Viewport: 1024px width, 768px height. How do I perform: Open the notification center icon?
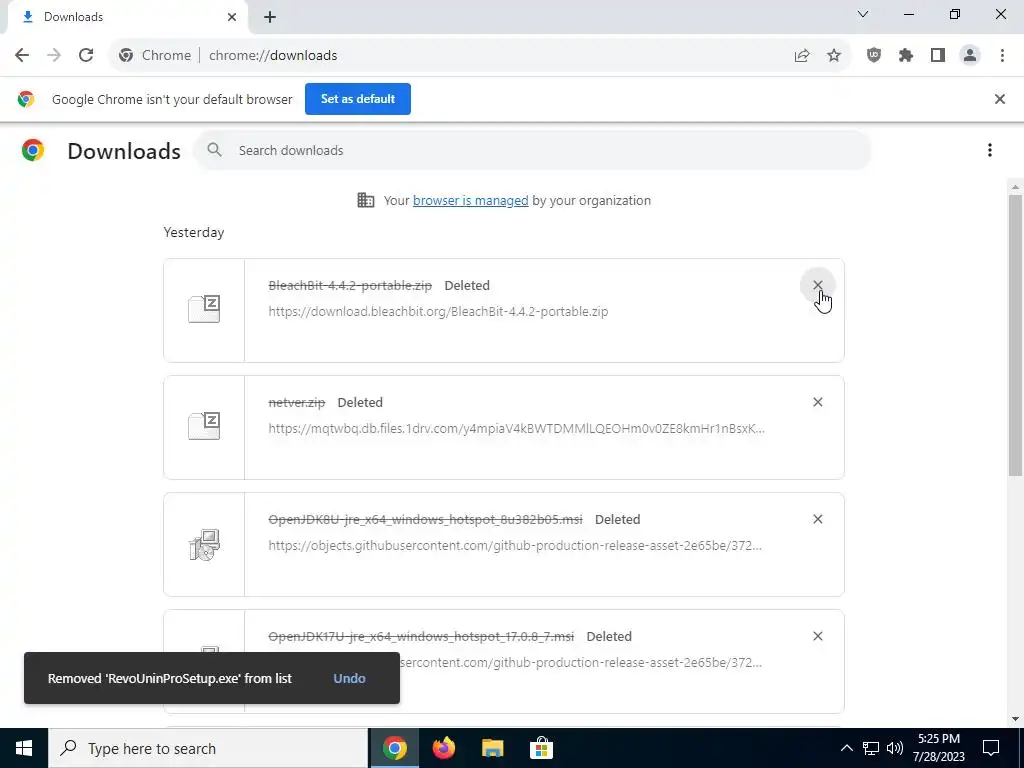pos(991,748)
